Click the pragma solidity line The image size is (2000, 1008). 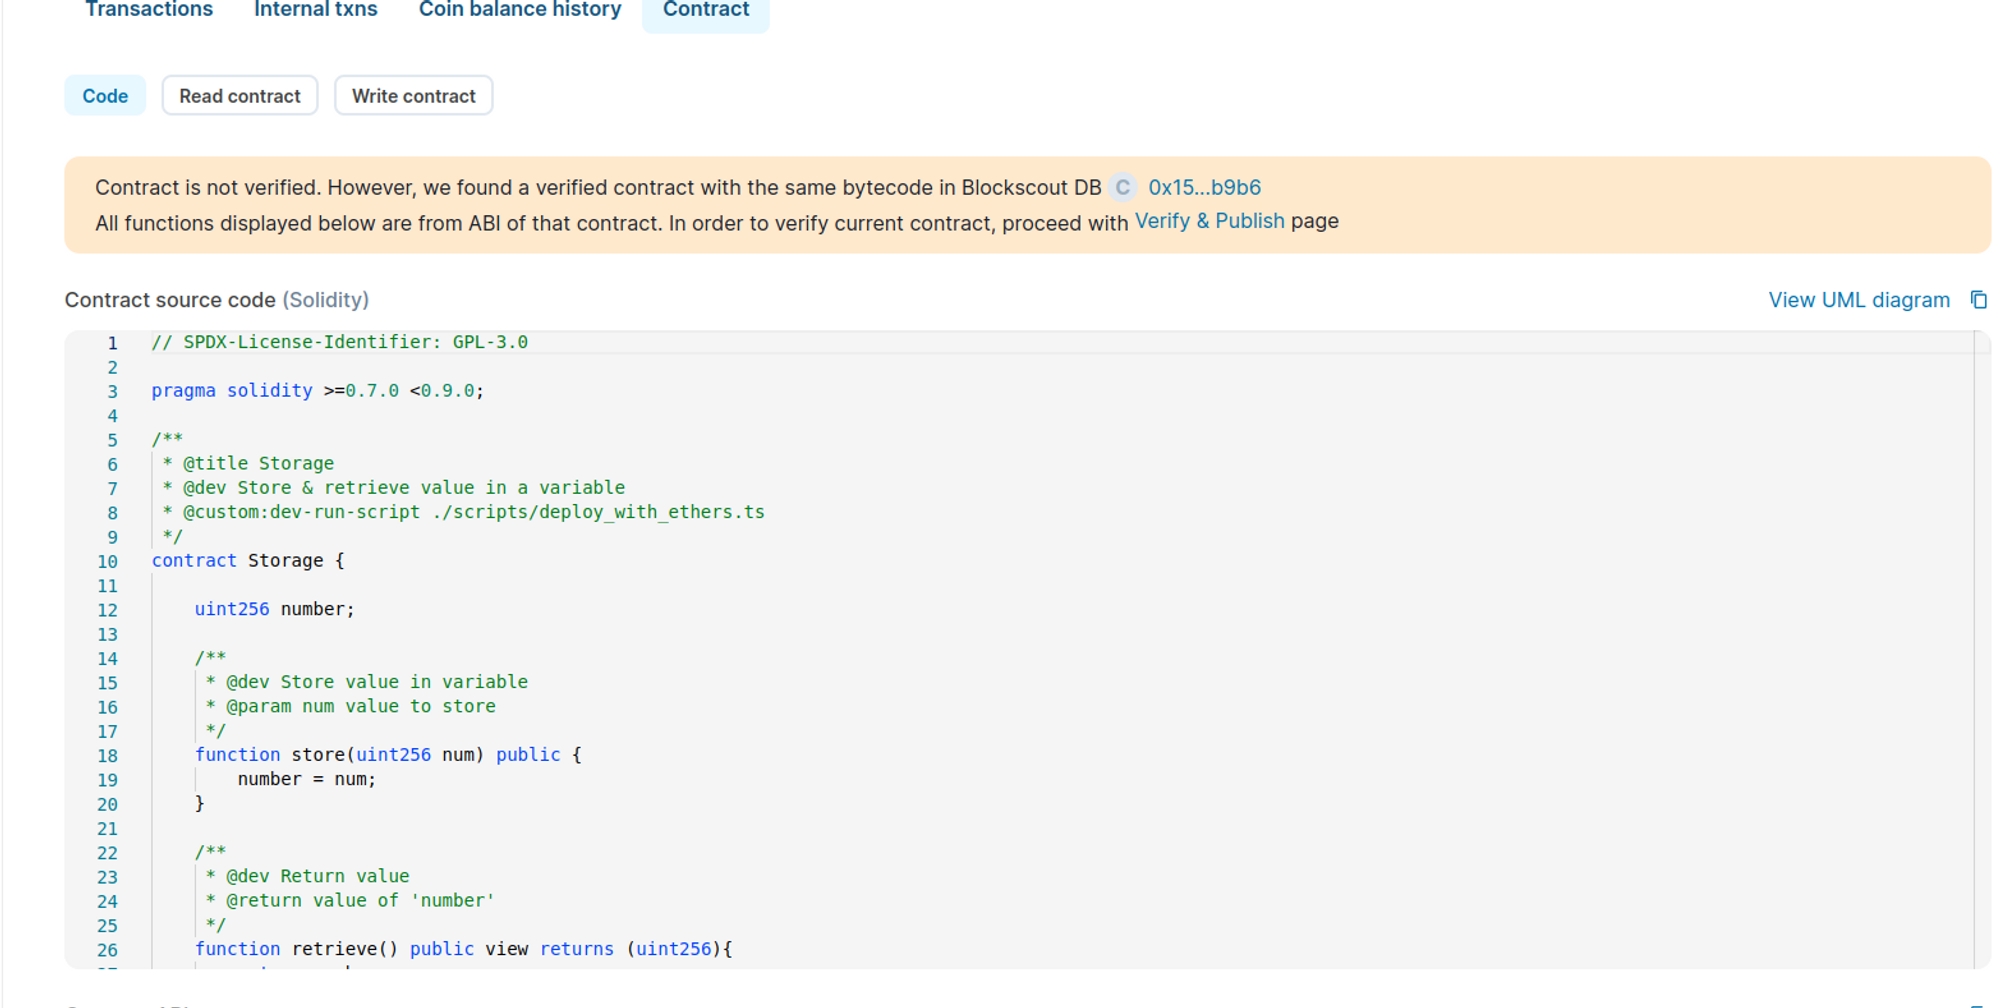(x=317, y=391)
